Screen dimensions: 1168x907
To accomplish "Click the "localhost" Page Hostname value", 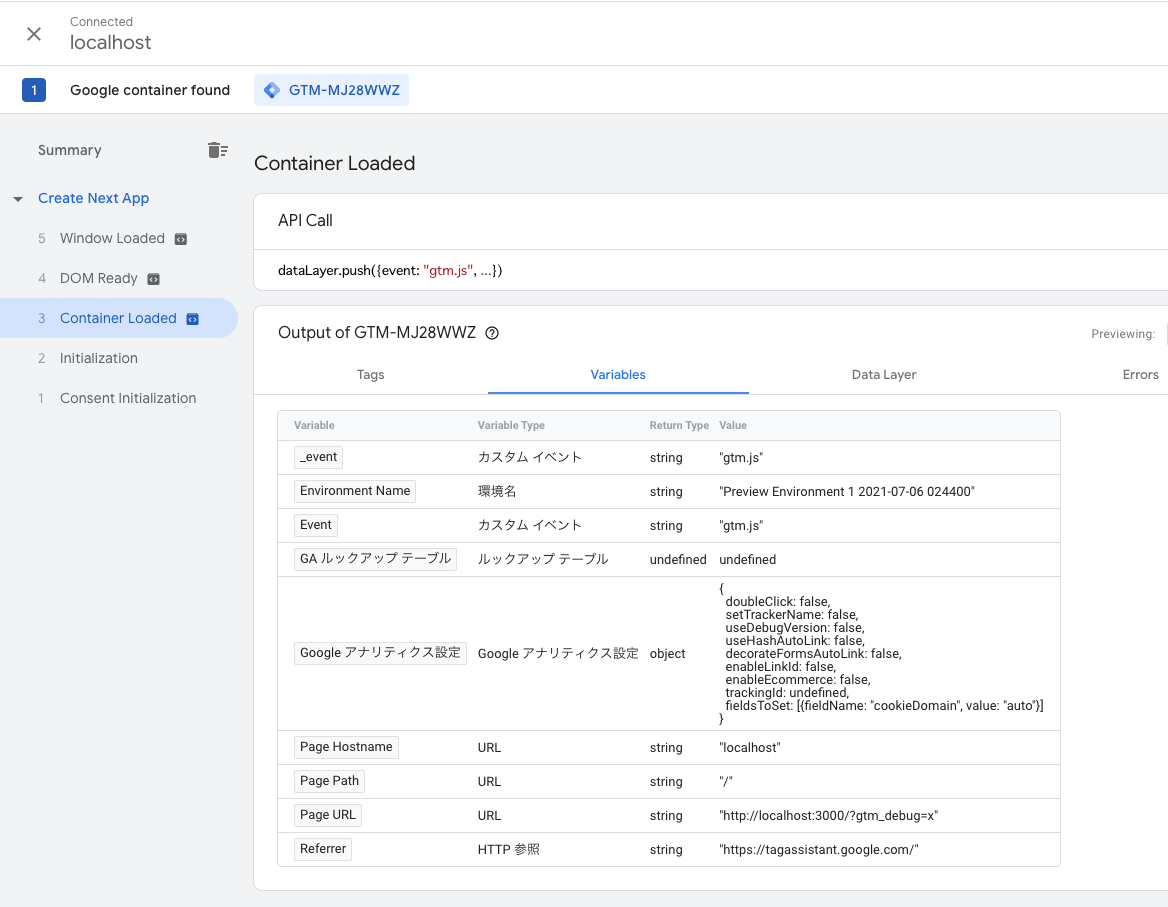I will pos(749,748).
